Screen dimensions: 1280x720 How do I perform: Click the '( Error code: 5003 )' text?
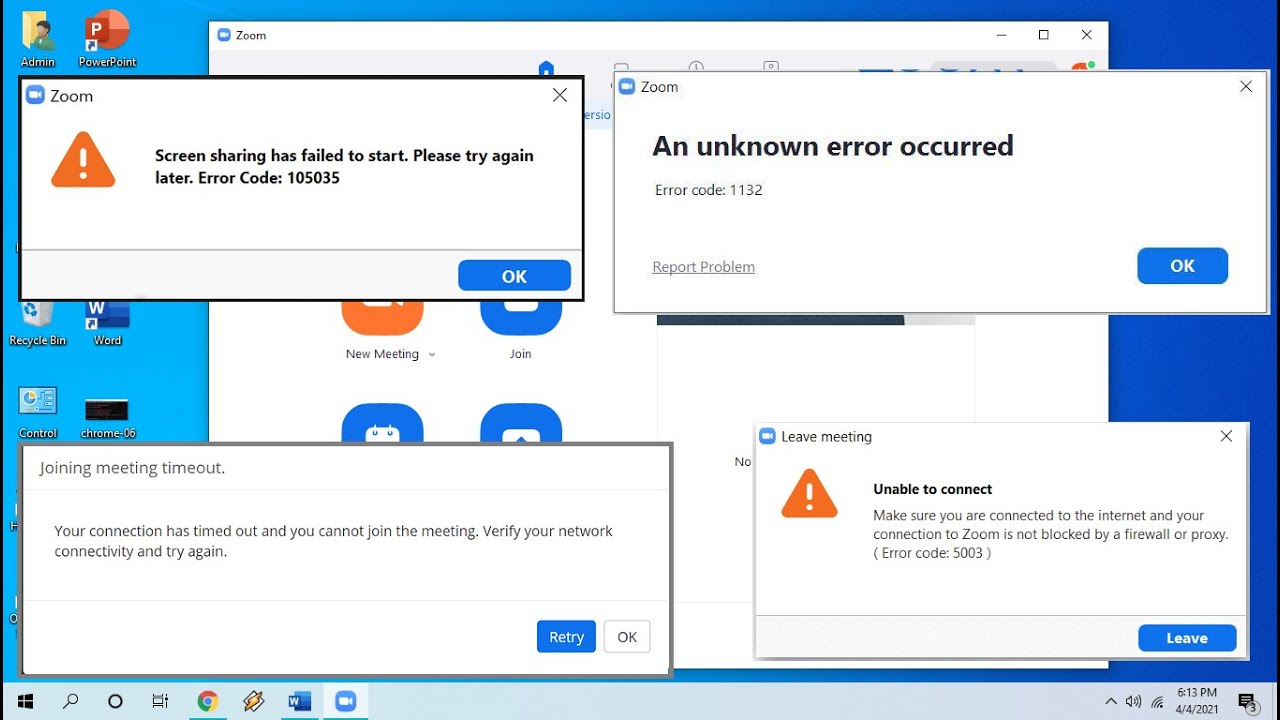tap(932, 553)
